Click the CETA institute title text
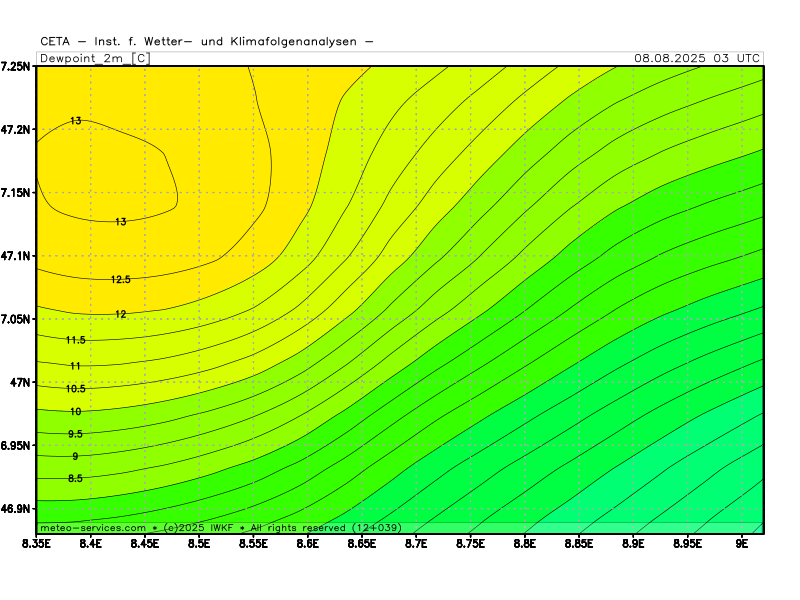The width and height of the screenshot is (800, 600). coord(207,41)
